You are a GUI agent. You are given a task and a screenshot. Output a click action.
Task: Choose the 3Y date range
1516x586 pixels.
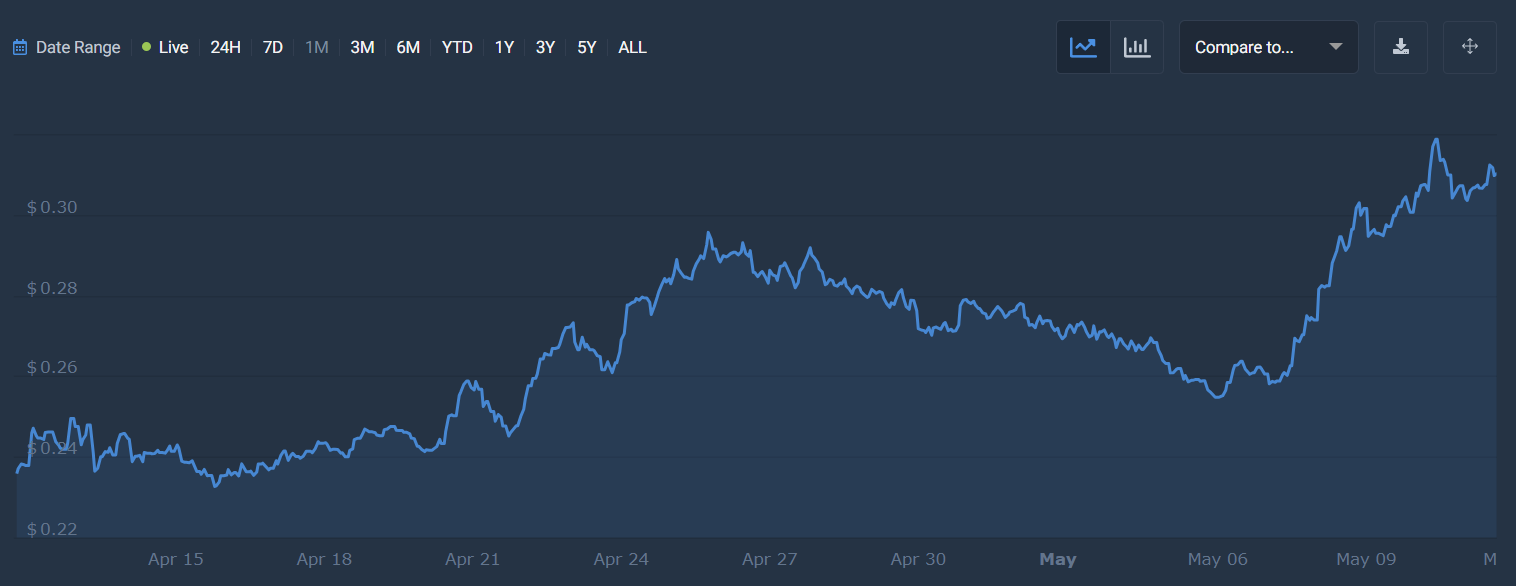[545, 47]
